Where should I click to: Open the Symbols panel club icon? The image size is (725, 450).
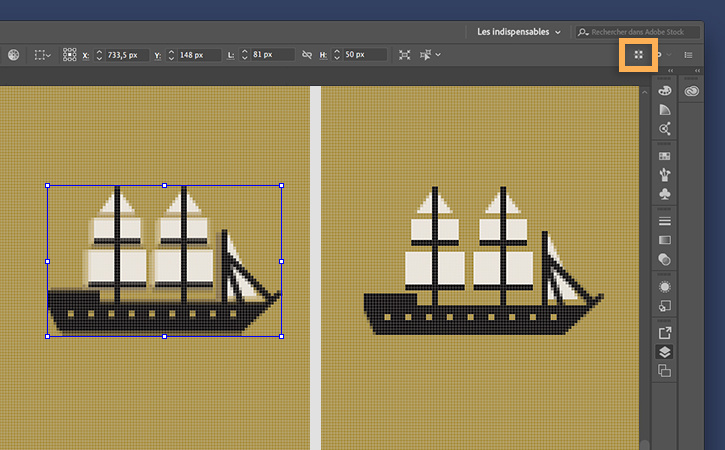pyautogui.click(x=664, y=194)
